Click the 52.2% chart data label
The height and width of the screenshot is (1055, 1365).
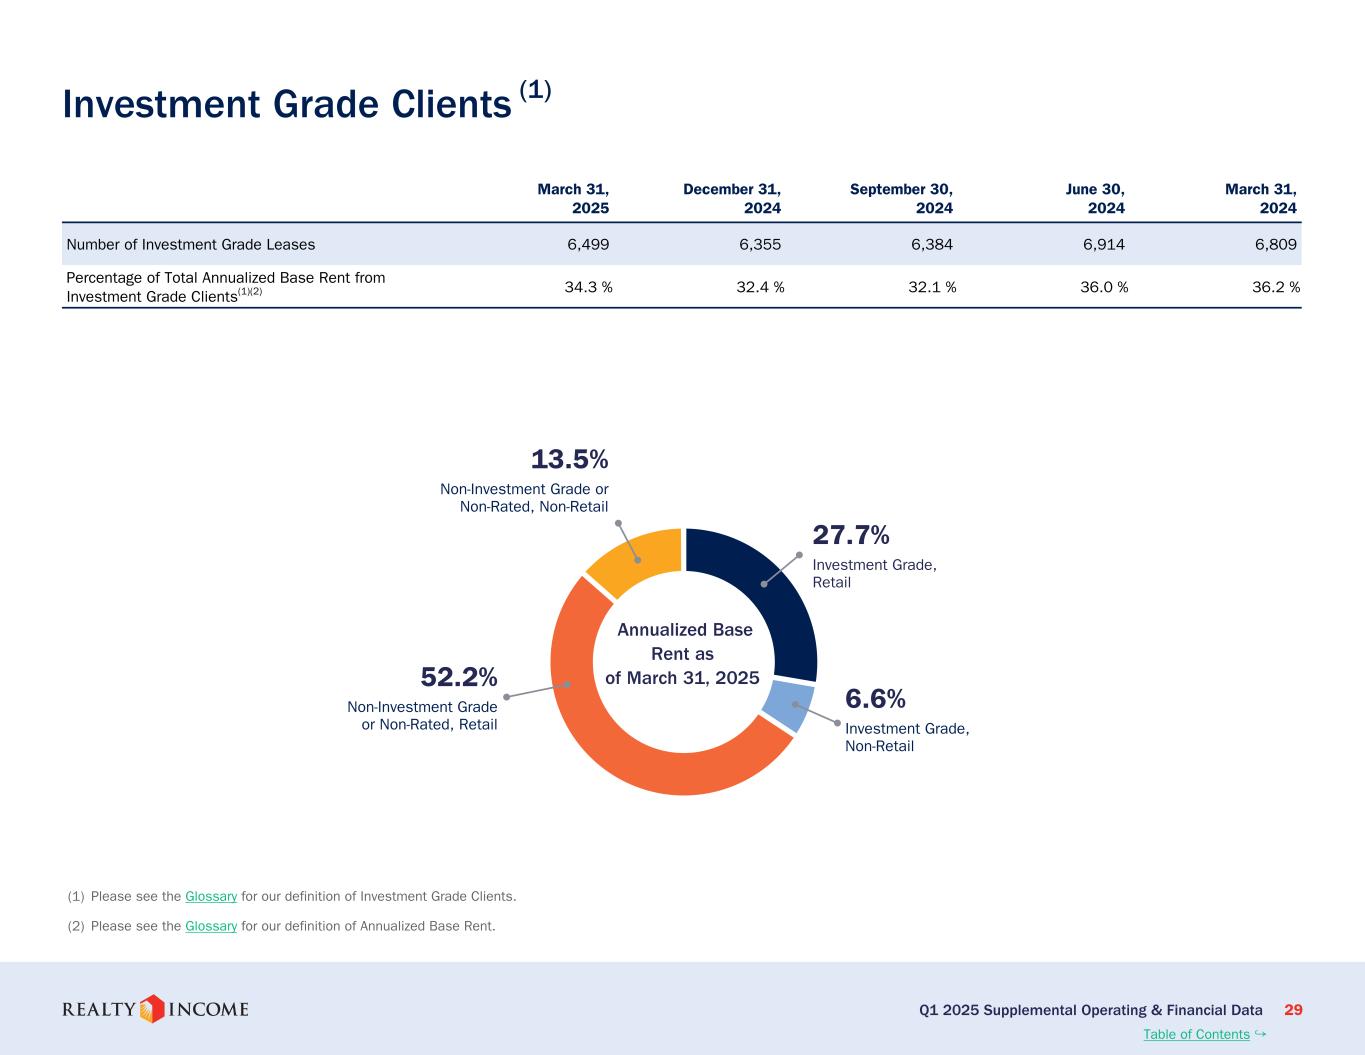459,678
